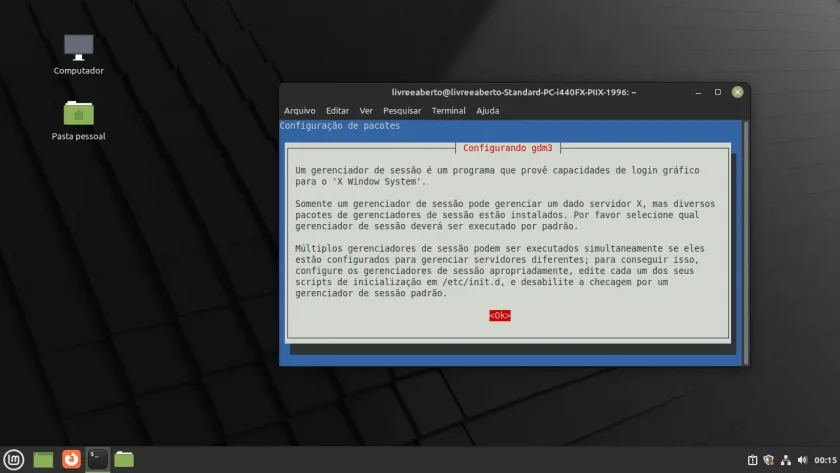Screen dimensions: 840x473
Task: Click the 'Configuração de pacotes' header text
Action: 340,126
